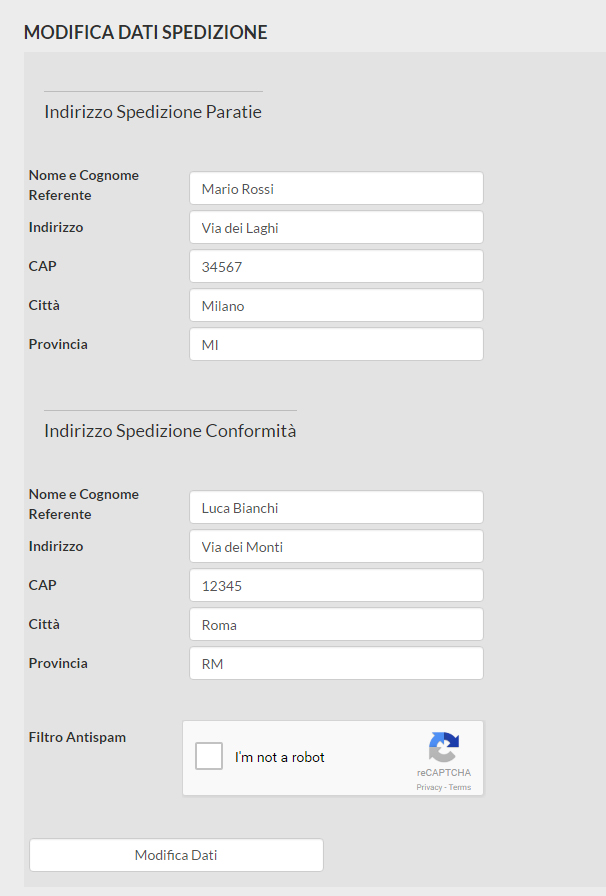
Task: Select the CAP field showing 34567
Action: (335, 266)
